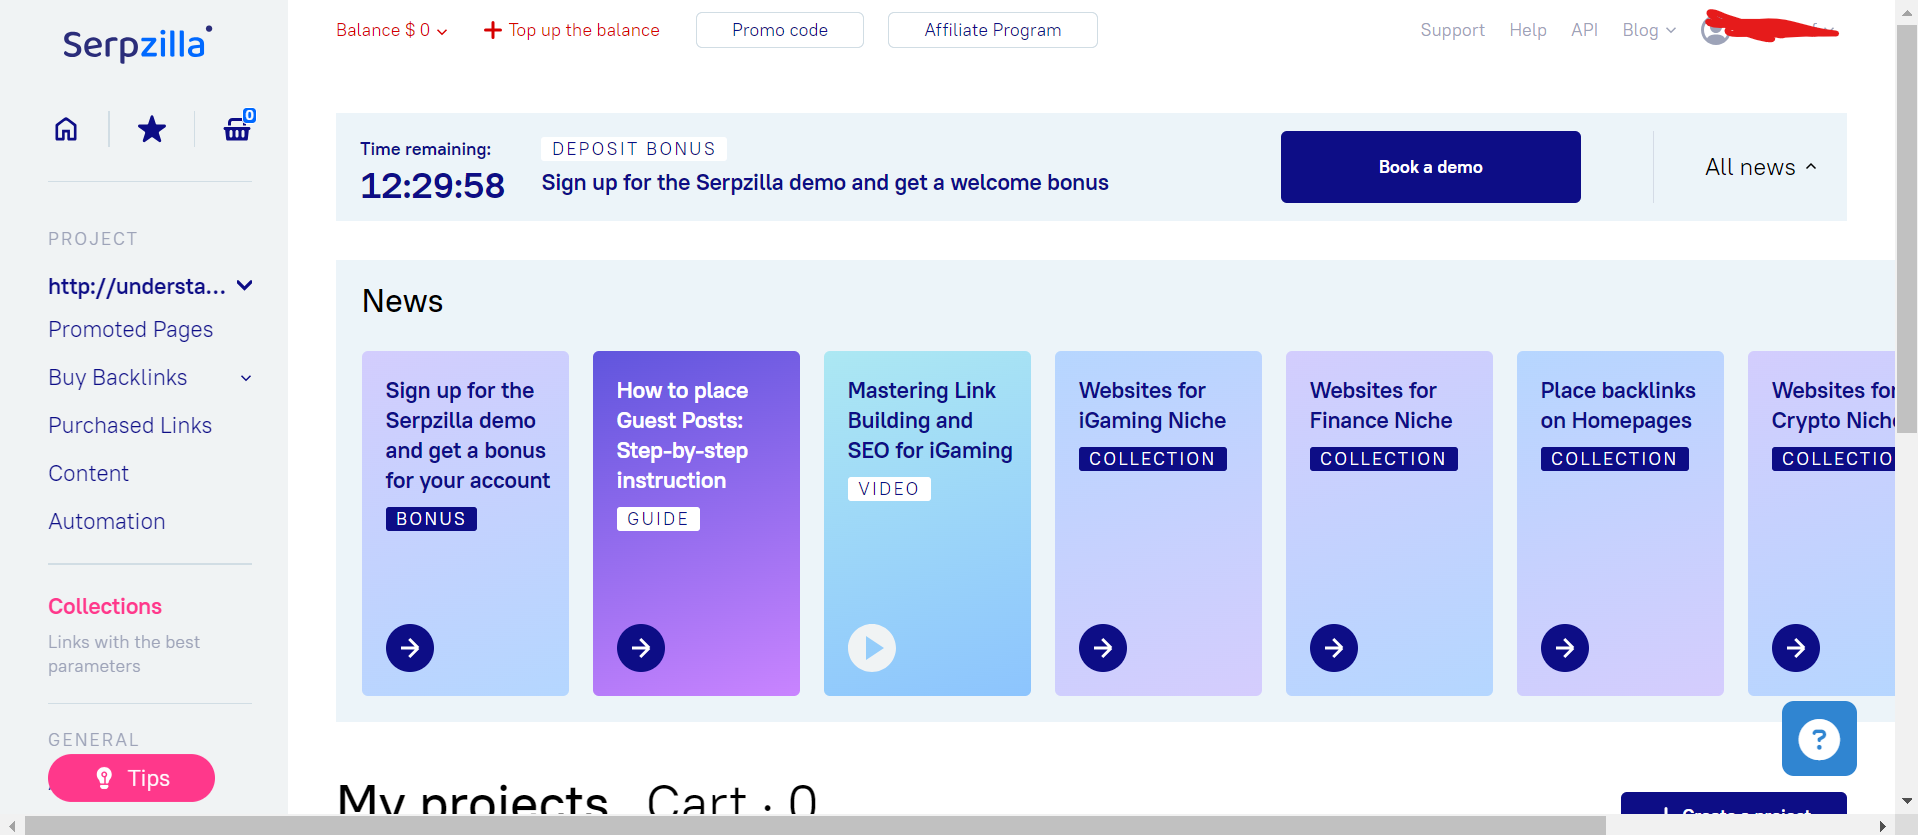Click the VIDEO tag on iGaming SEO card
Screen dimensions: 1918x835
coord(889,489)
